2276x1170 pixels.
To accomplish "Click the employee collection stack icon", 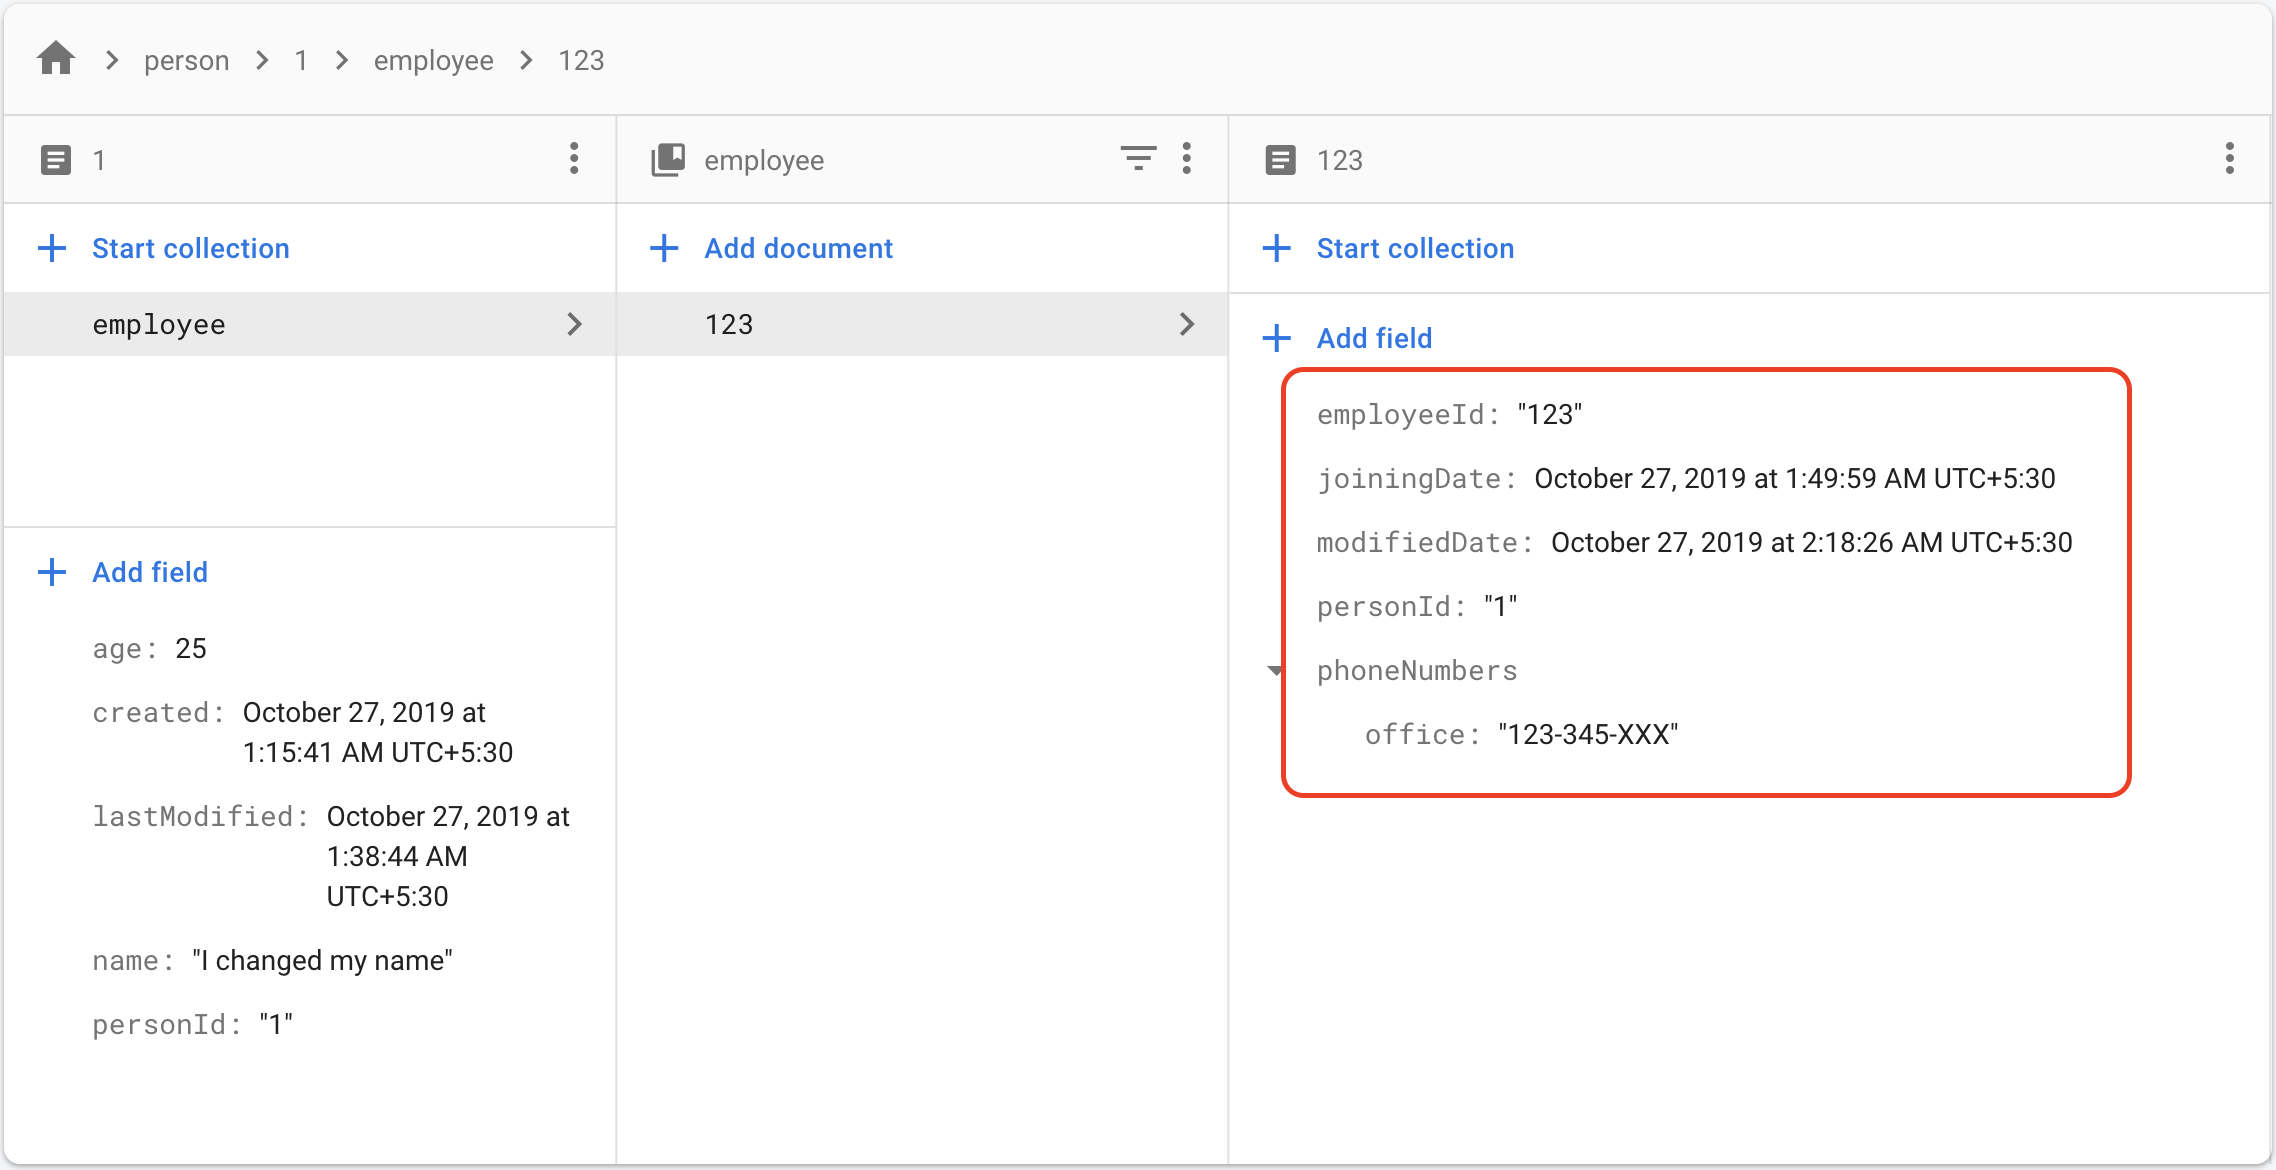I will pyautogui.click(x=668, y=160).
